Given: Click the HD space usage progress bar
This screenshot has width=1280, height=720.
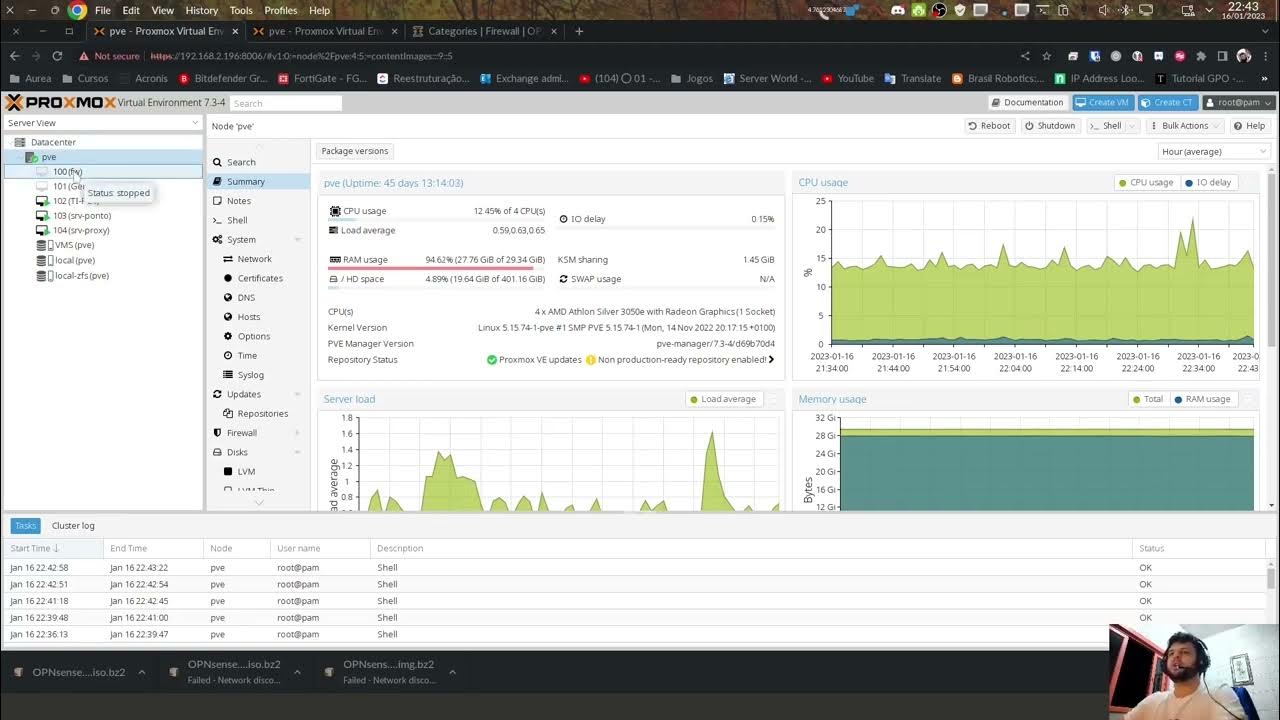Looking at the screenshot, I should click(437, 288).
